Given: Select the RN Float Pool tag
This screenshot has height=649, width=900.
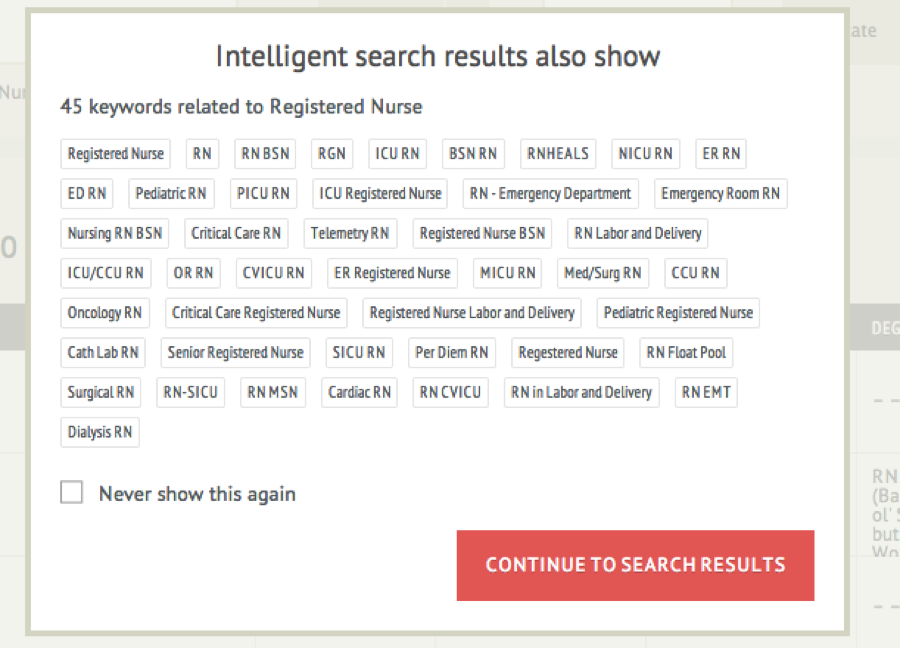Looking at the screenshot, I should 686,353.
